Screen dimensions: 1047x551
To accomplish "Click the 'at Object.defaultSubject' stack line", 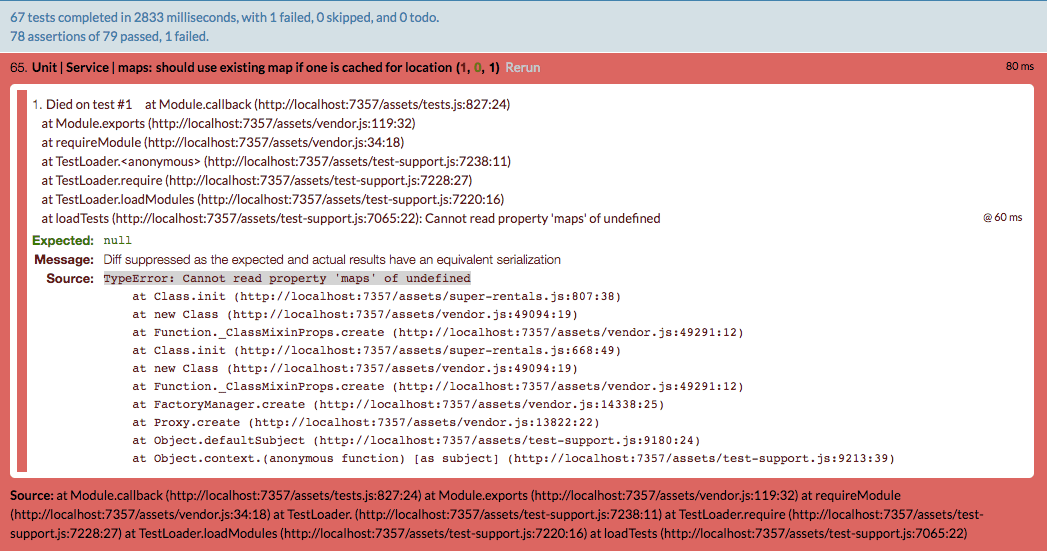I will (x=416, y=440).
